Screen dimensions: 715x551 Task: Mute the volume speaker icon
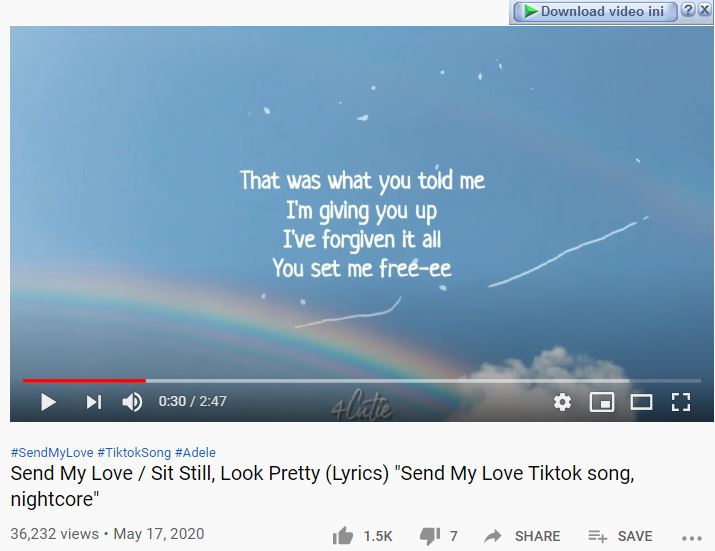(132, 402)
